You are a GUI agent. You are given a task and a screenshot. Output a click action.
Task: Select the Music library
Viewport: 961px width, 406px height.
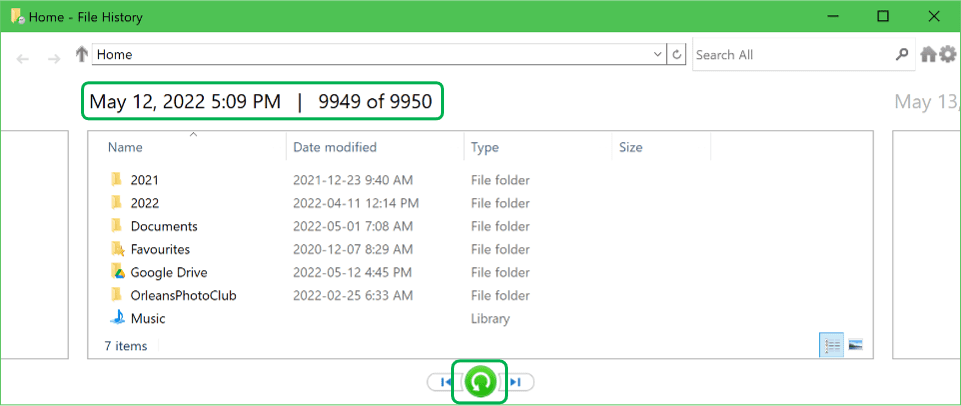pyautogui.click(x=138, y=318)
